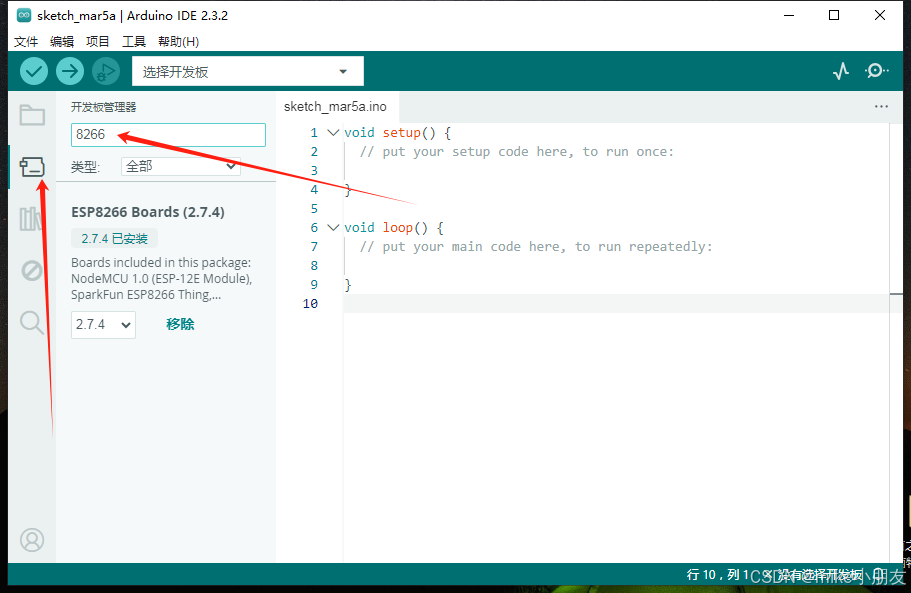Collapse the void loop() code fold arrow
911x593 pixels.
click(x=333, y=227)
